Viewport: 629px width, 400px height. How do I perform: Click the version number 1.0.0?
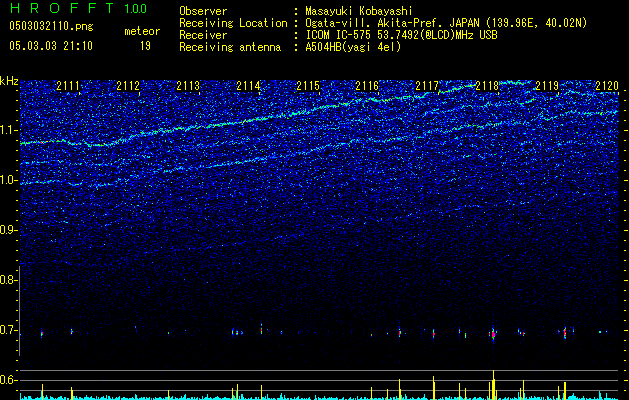click(135, 8)
